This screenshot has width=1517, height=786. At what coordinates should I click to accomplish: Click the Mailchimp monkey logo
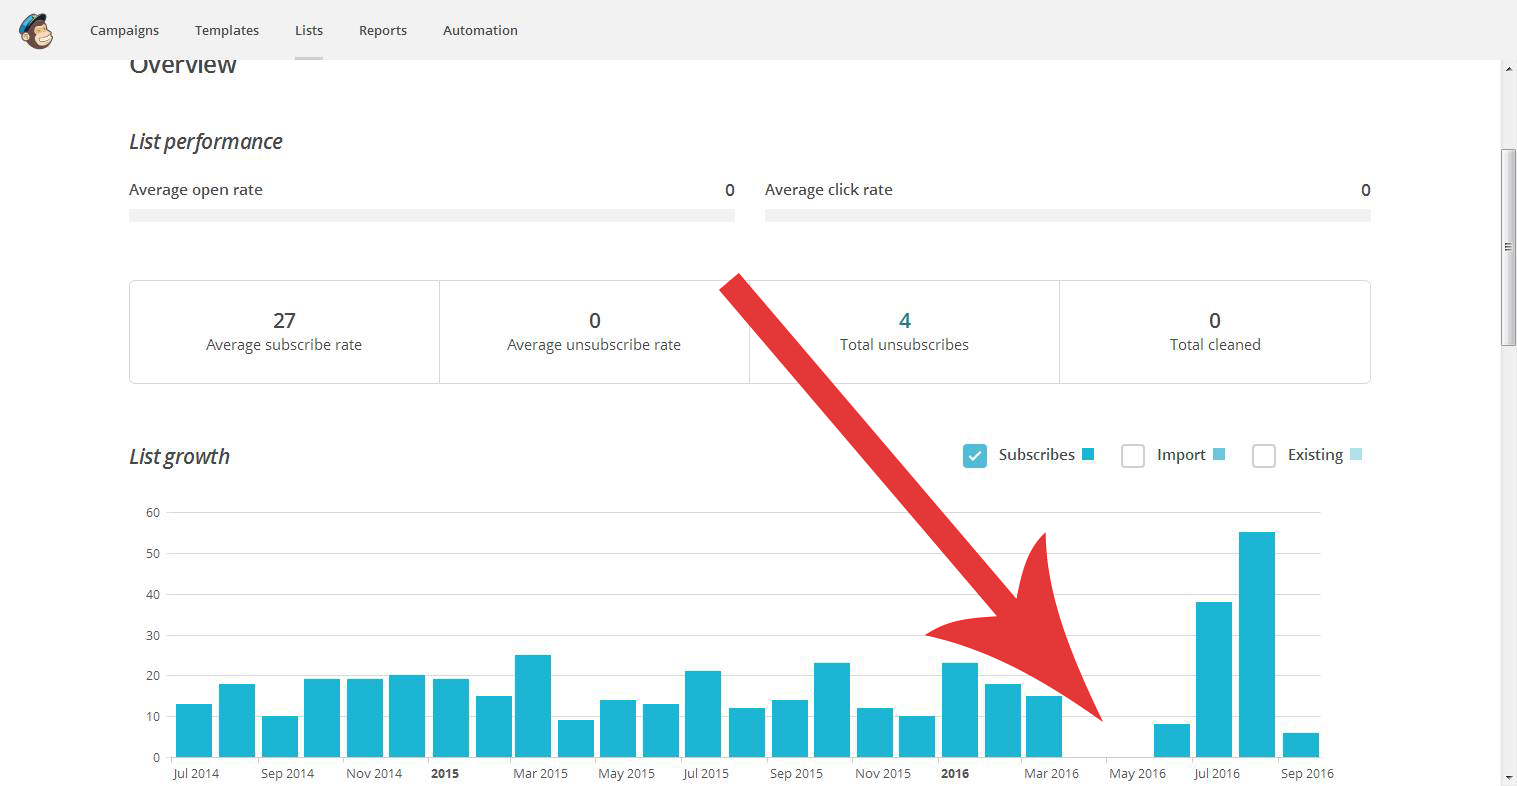click(x=36, y=31)
